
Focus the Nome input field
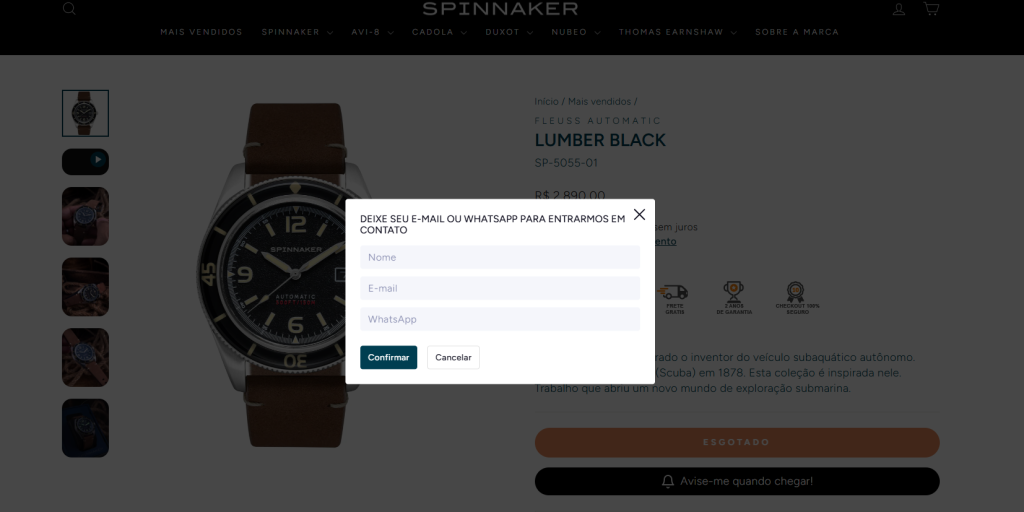point(500,257)
